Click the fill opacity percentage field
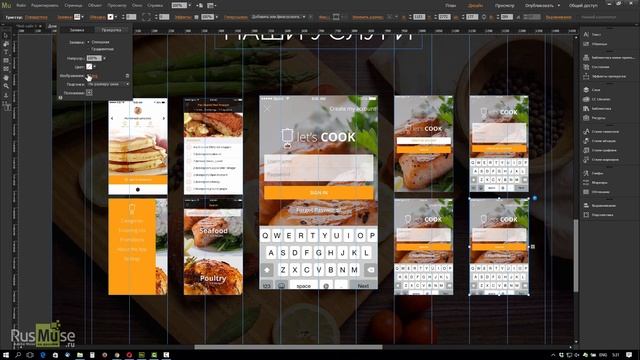The image size is (640, 360). coord(93,58)
